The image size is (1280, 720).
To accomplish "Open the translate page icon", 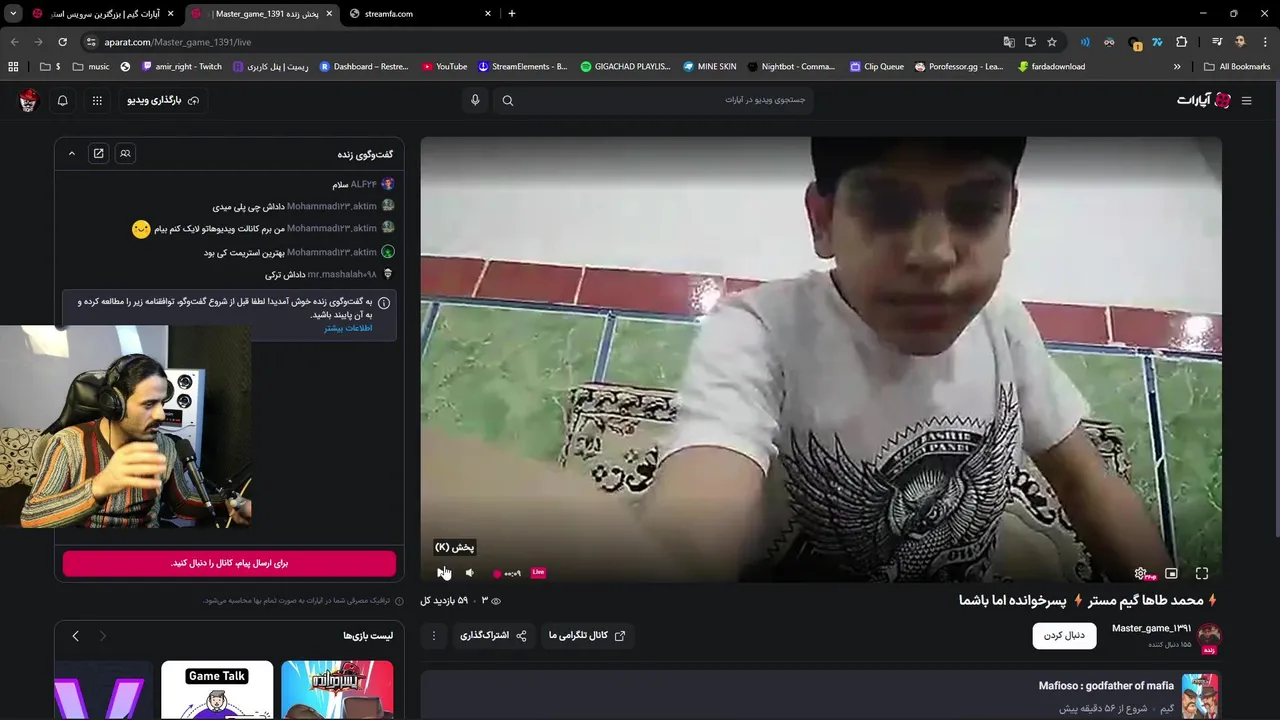I will pos(1009,42).
